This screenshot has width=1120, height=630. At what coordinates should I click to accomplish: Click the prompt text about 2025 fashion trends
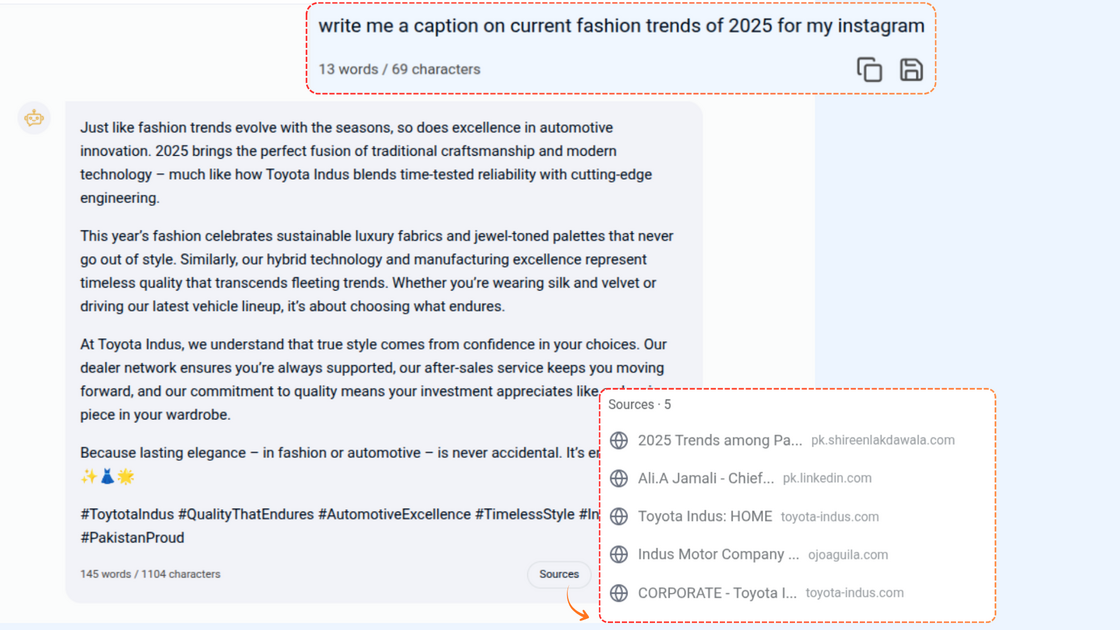point(621,26)
